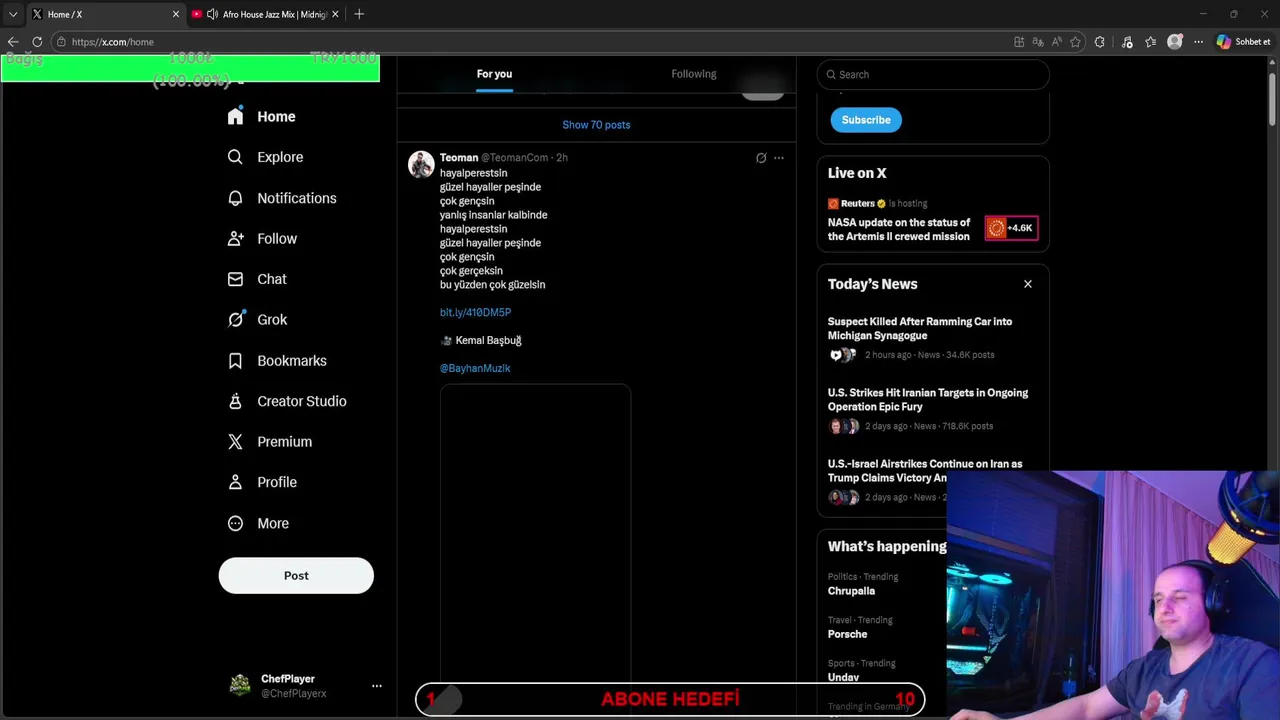Screen dimensions: 1280x720
Task: Click the More circle icon in sidebar
Action: point(235,523)
